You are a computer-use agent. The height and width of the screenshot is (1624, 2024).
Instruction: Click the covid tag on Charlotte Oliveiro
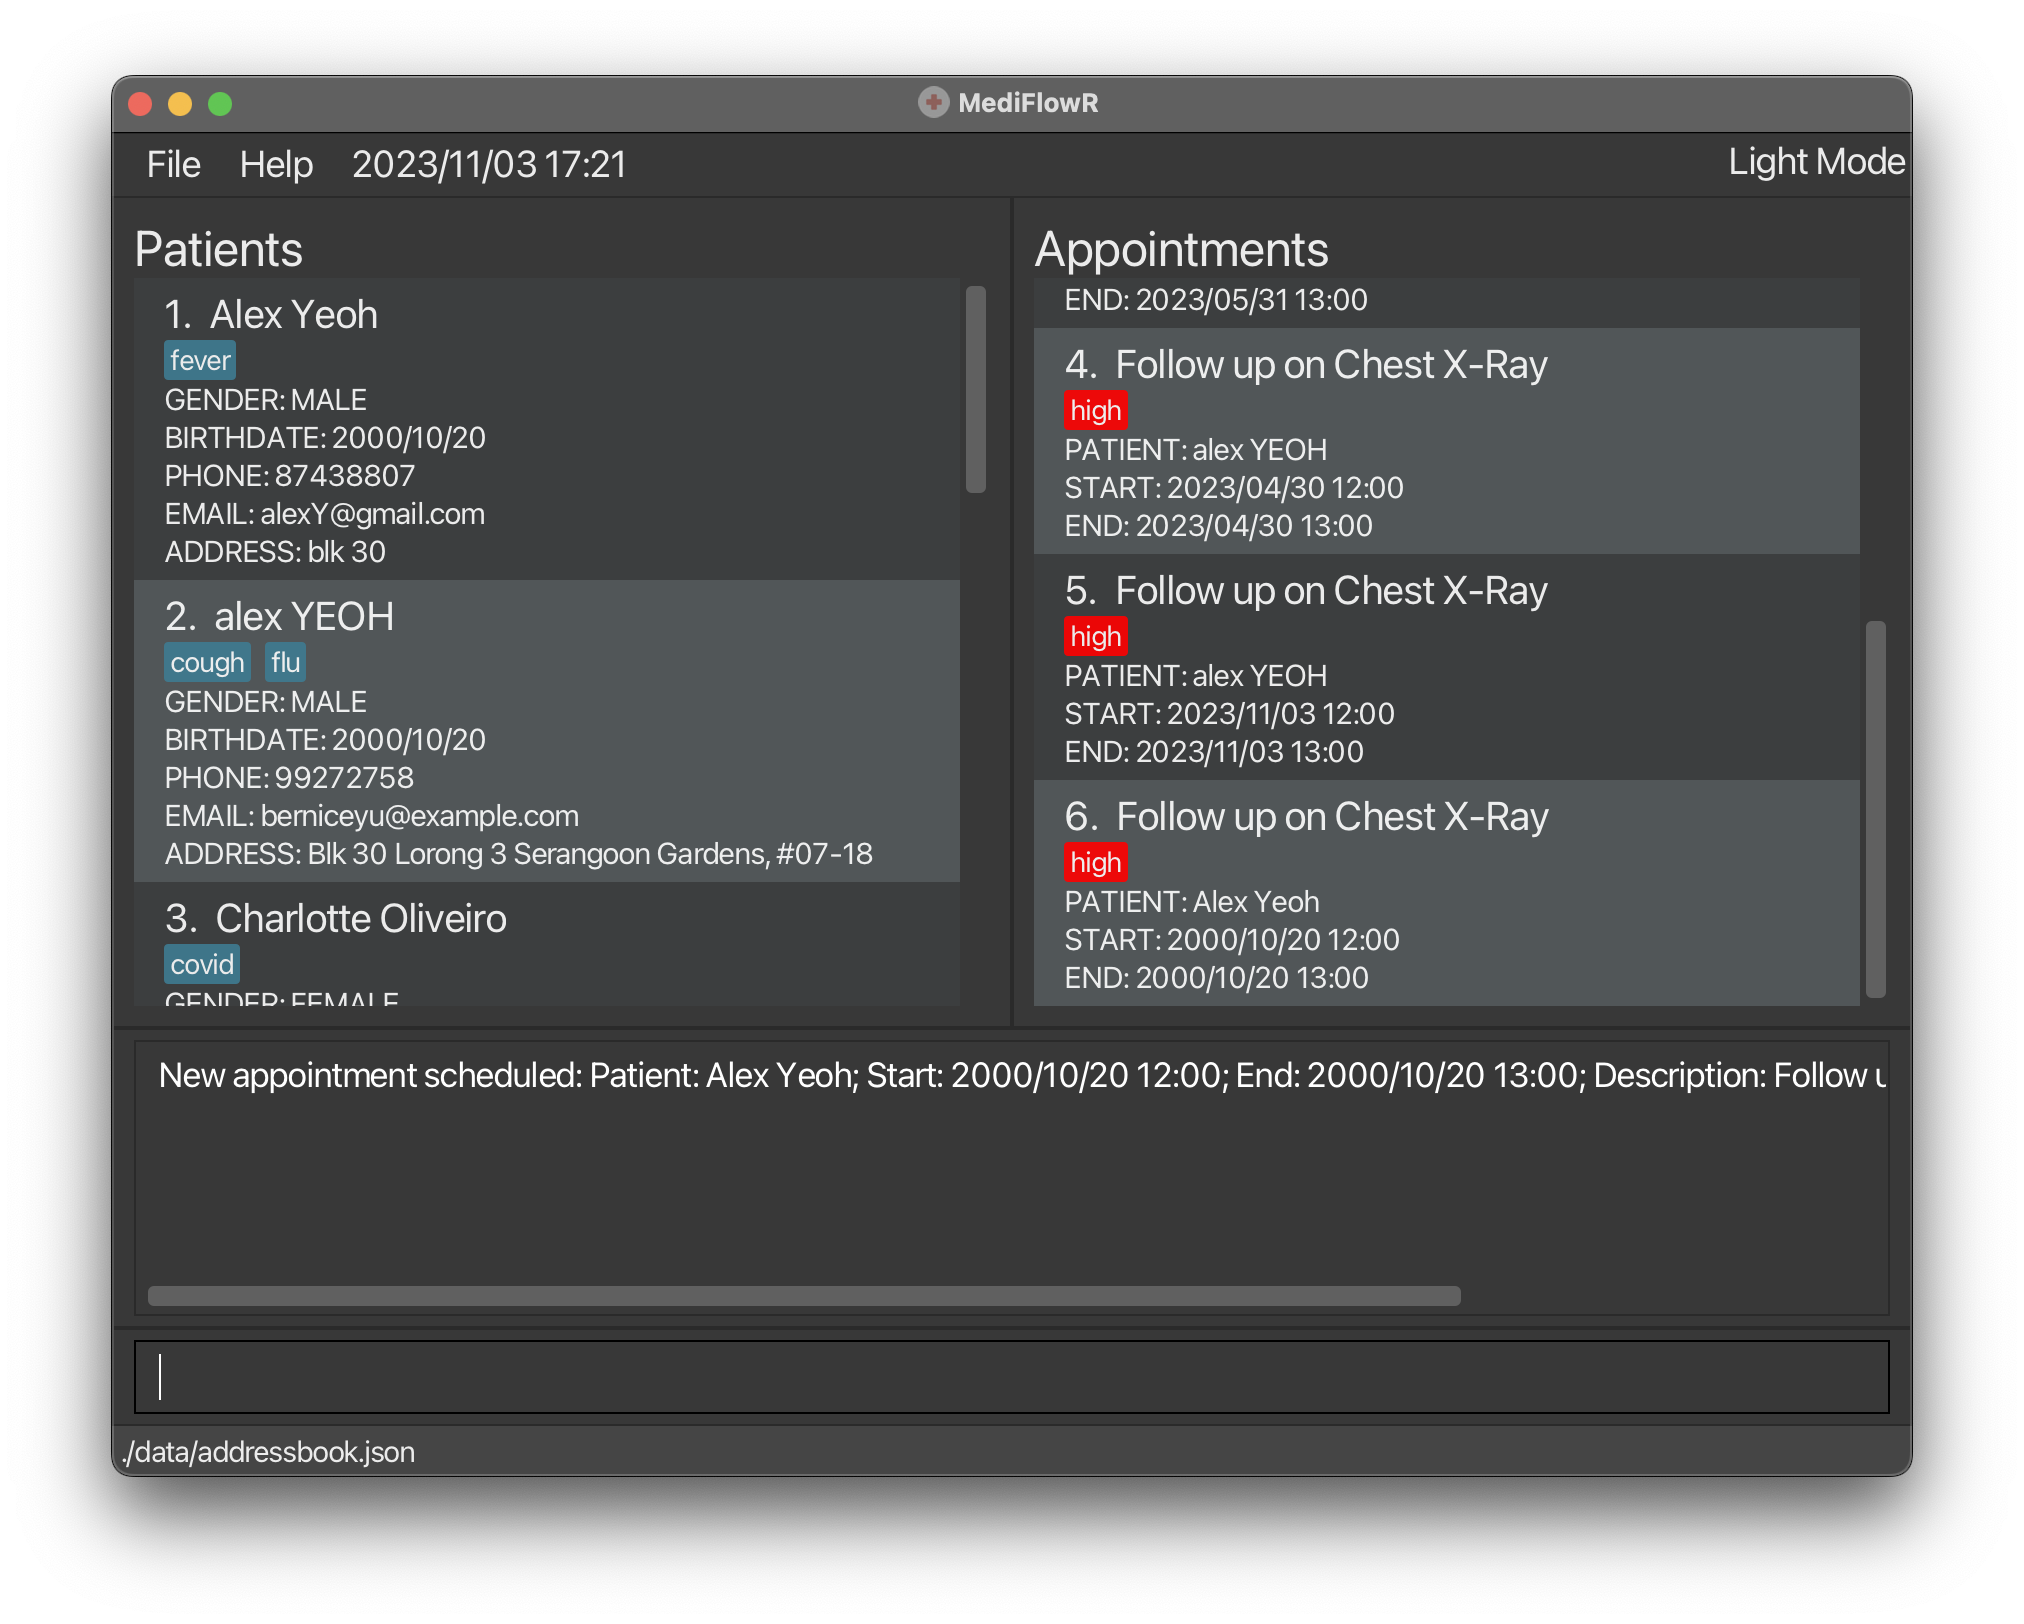point(202,964)
